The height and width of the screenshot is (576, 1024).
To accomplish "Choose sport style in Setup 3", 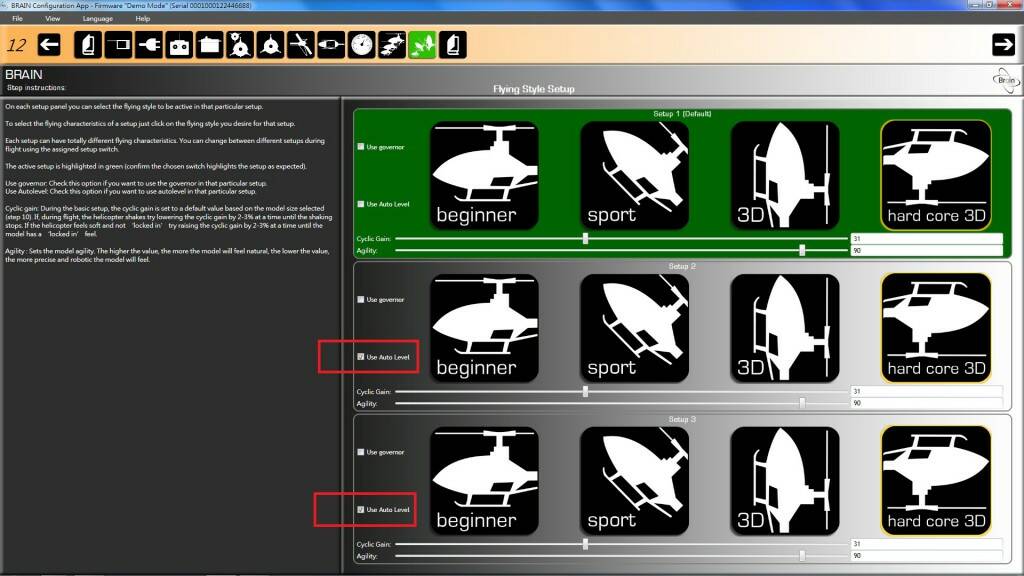I will pyautogui.click(x=634, y=481).
